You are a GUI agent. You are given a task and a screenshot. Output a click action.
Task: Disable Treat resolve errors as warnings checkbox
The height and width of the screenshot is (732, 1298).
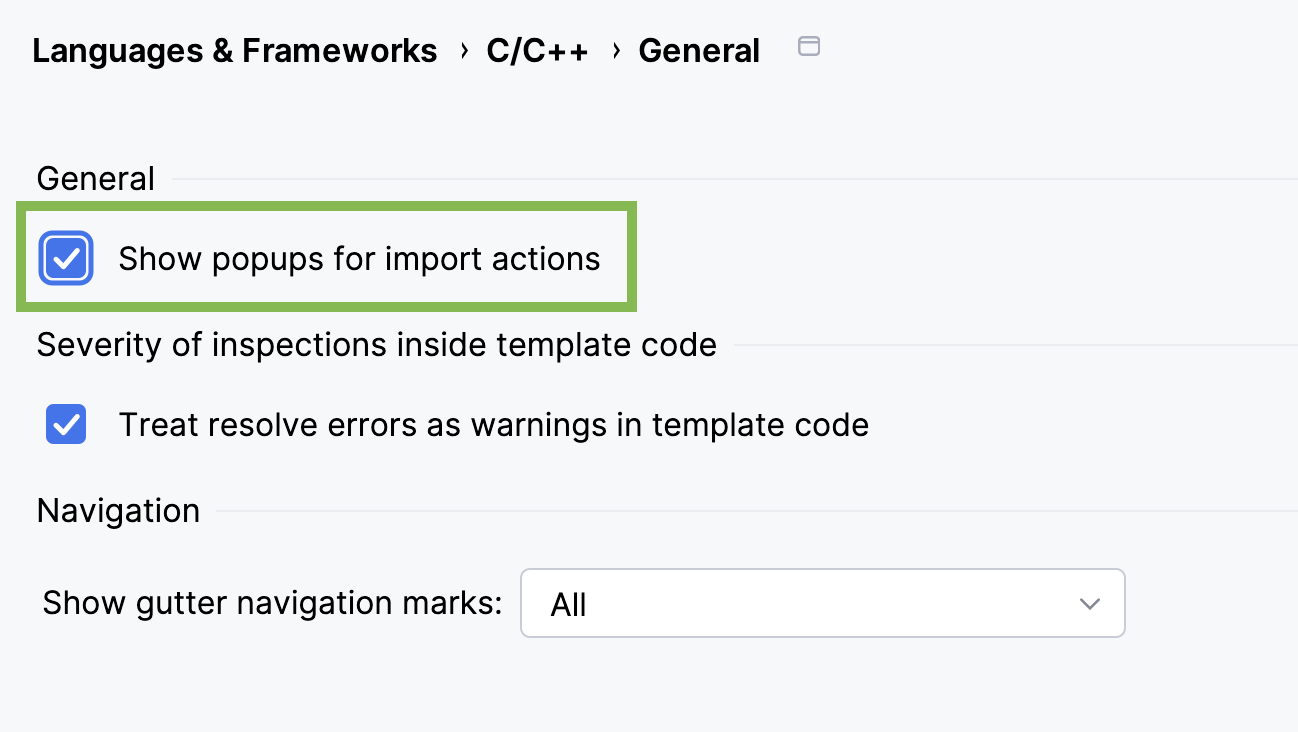[x=65, y=424]
